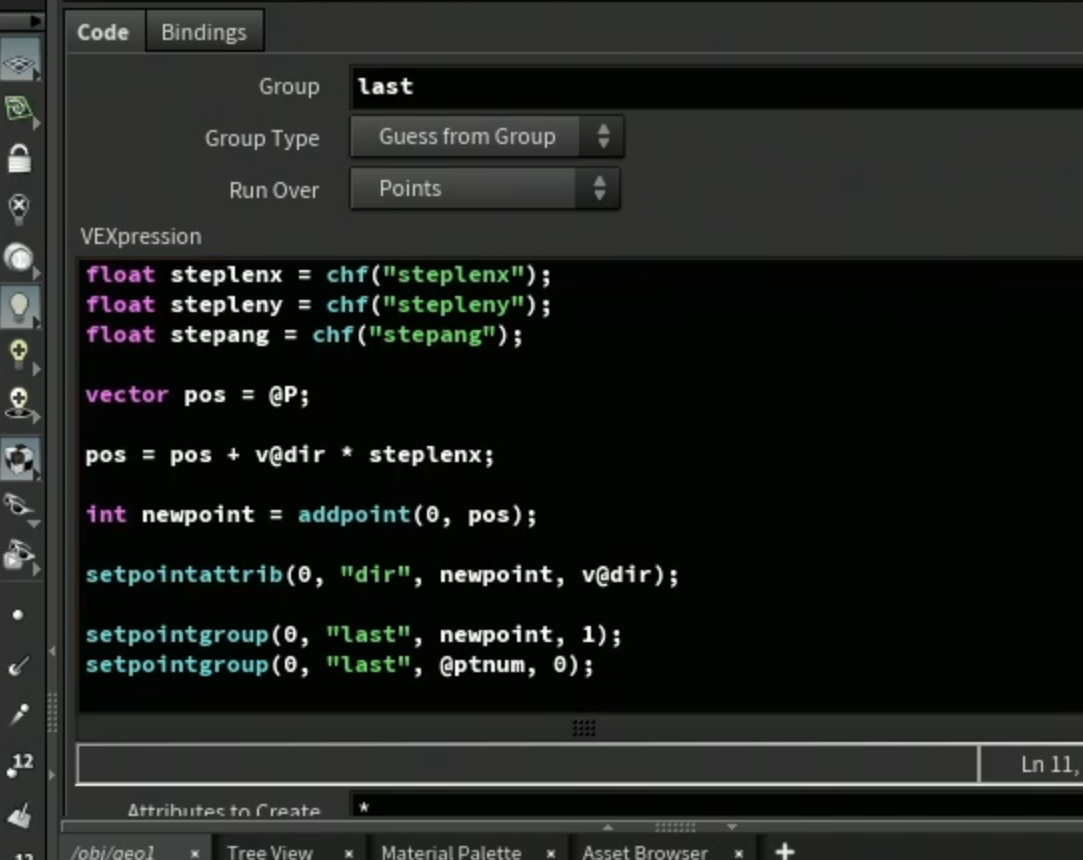
Task: Toggle the construction plane icon
Action: point(19,63)
